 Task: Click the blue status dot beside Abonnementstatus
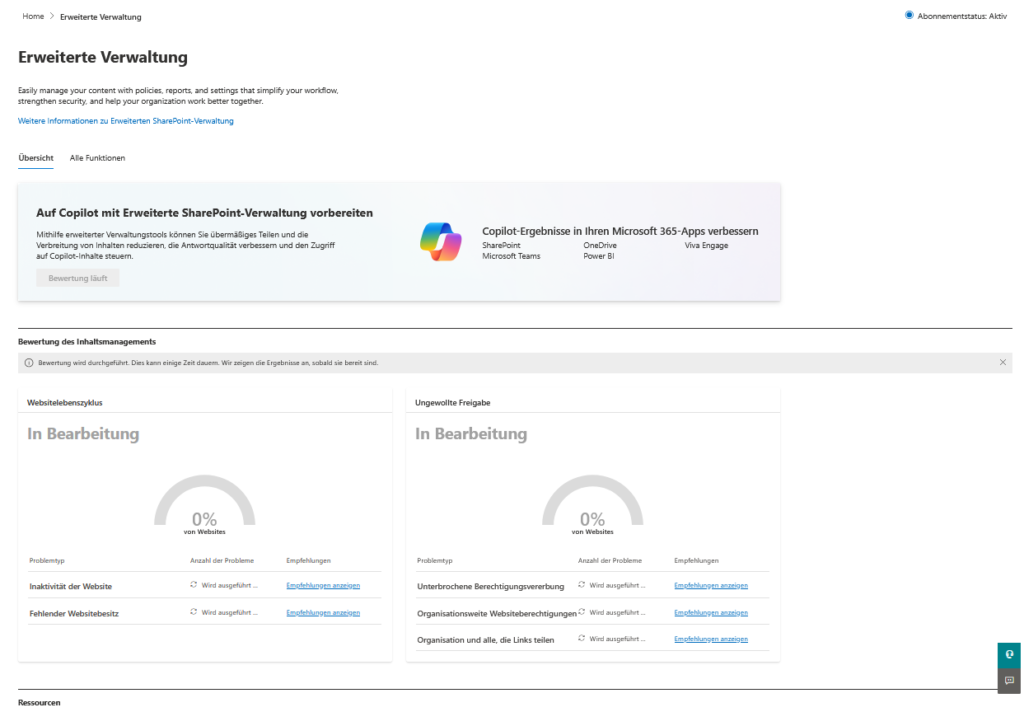click(909, 14)
